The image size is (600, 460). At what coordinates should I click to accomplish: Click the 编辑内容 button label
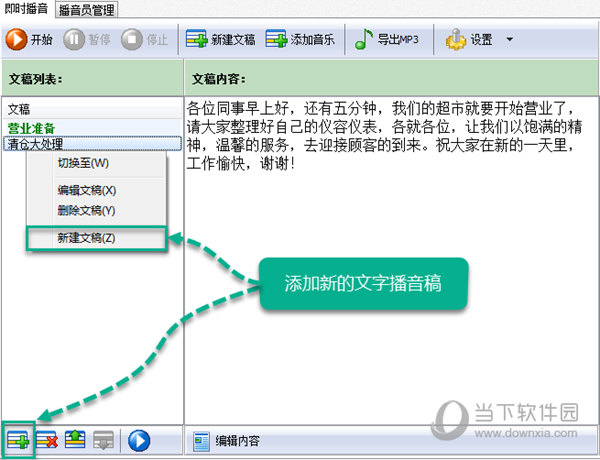point(237,441)
